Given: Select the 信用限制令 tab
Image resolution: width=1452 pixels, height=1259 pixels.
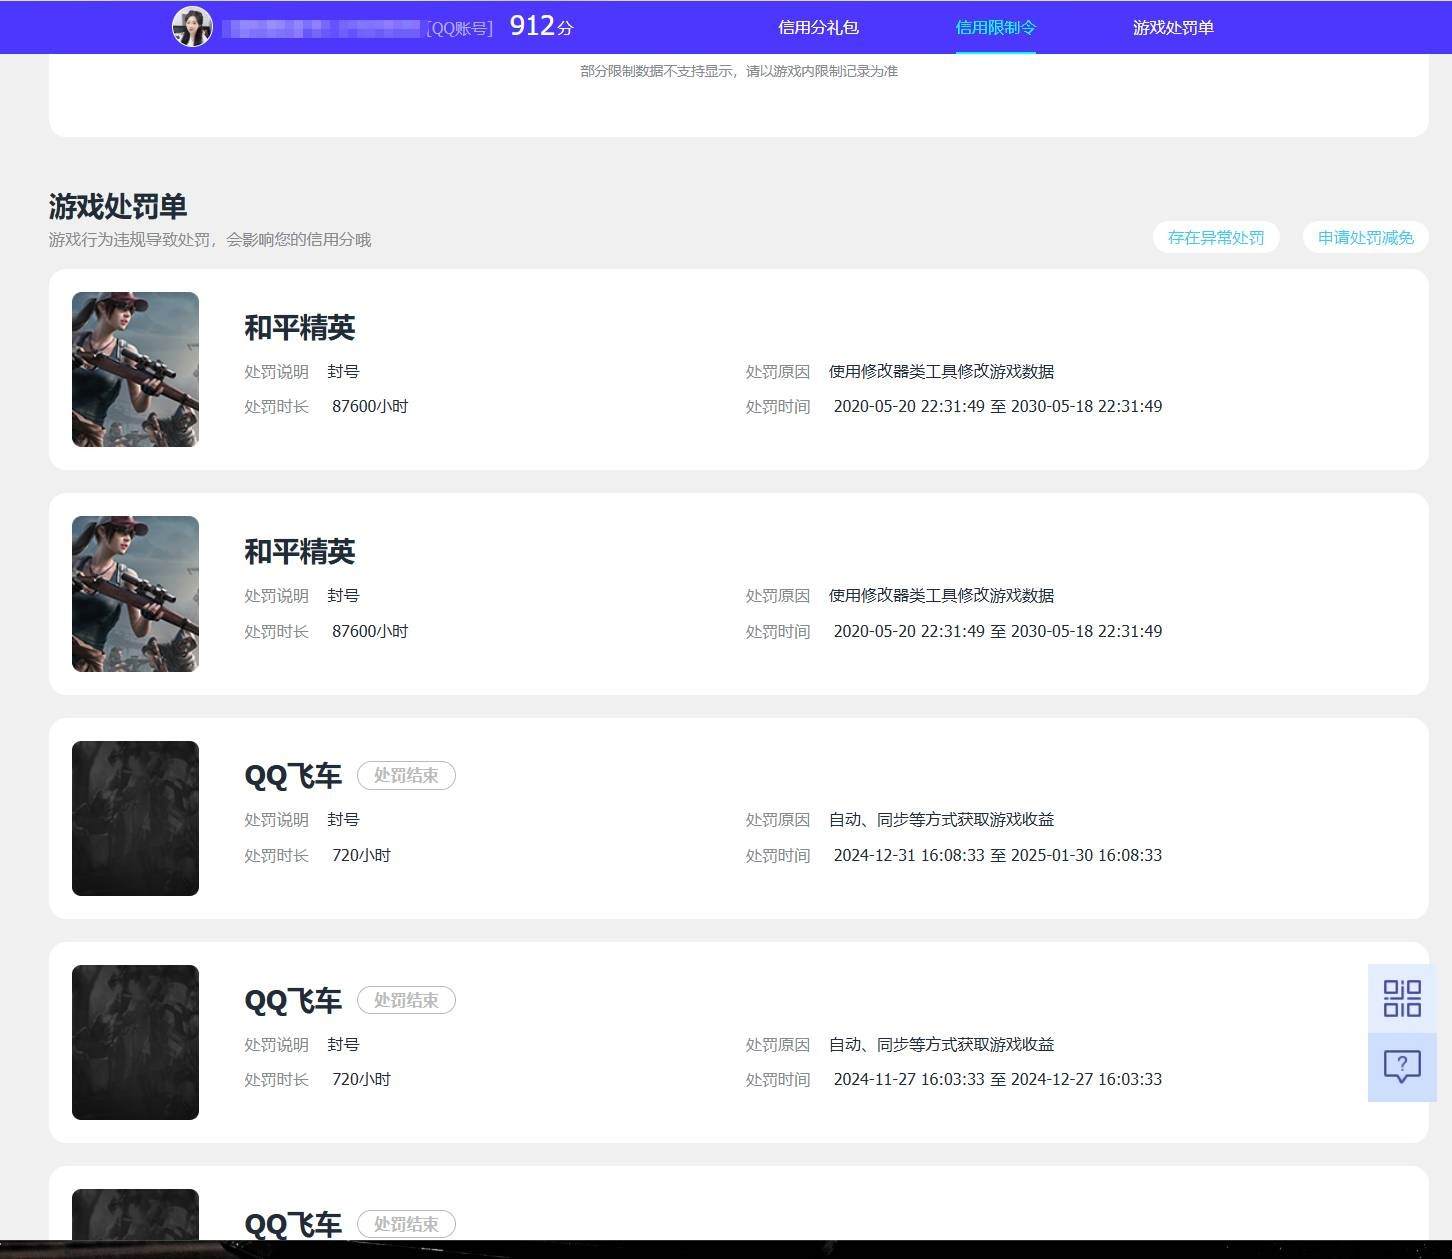Looking at the screenshot, I should (995, 27).
